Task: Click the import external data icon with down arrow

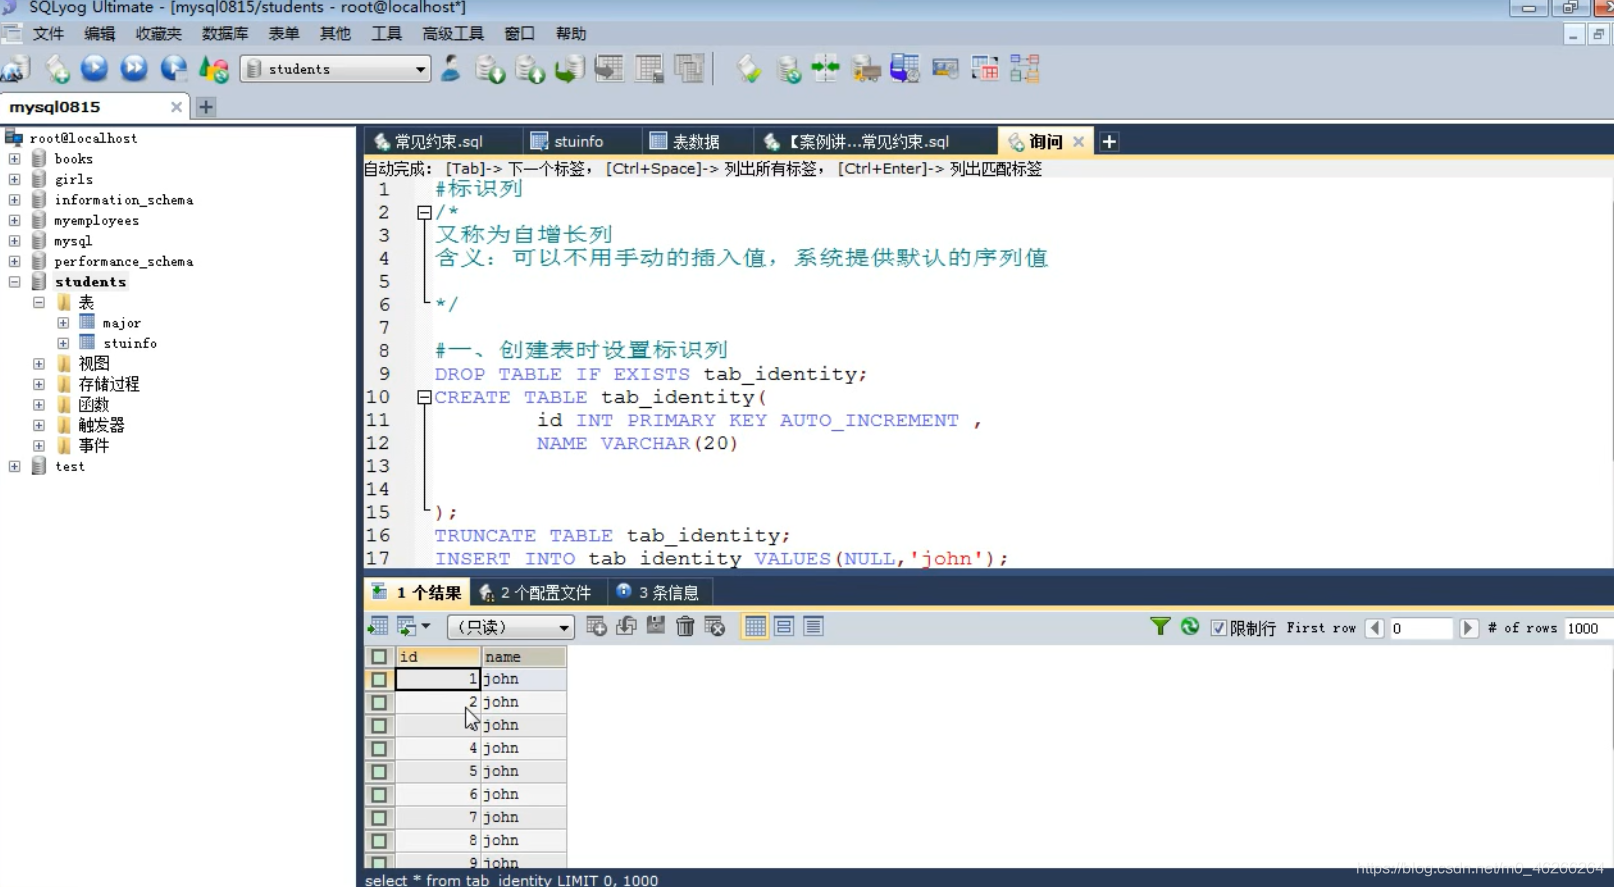Action: pos(490,69)
